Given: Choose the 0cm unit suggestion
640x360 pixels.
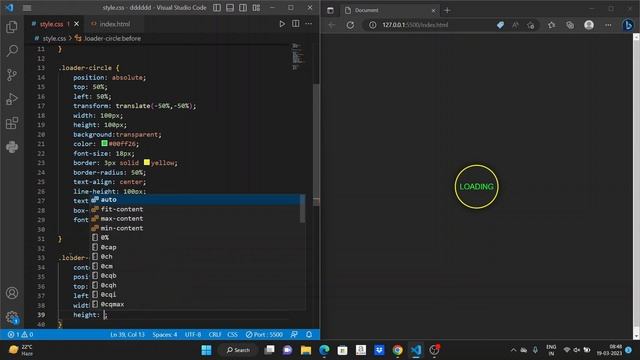Looking at the screenshot, I should pyautogui.click(x=195, y=266).
